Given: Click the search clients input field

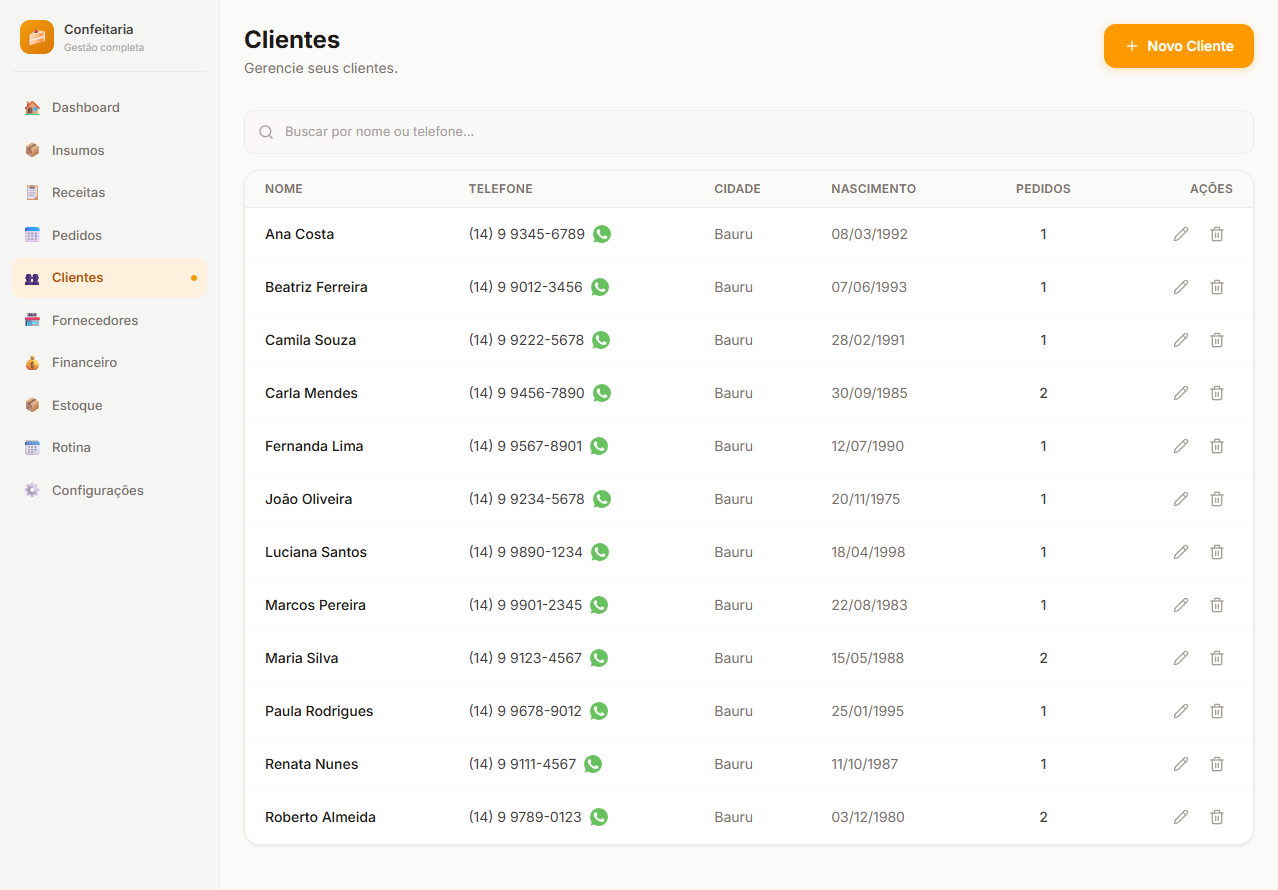Looking at the screenshot, I should (x=750, y=131).
